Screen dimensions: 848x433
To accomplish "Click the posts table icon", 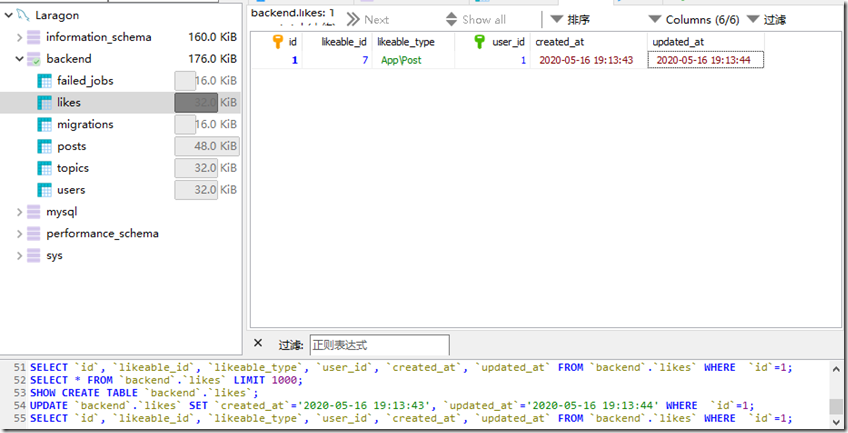I will pyautogui.click(x=44, y=146).
